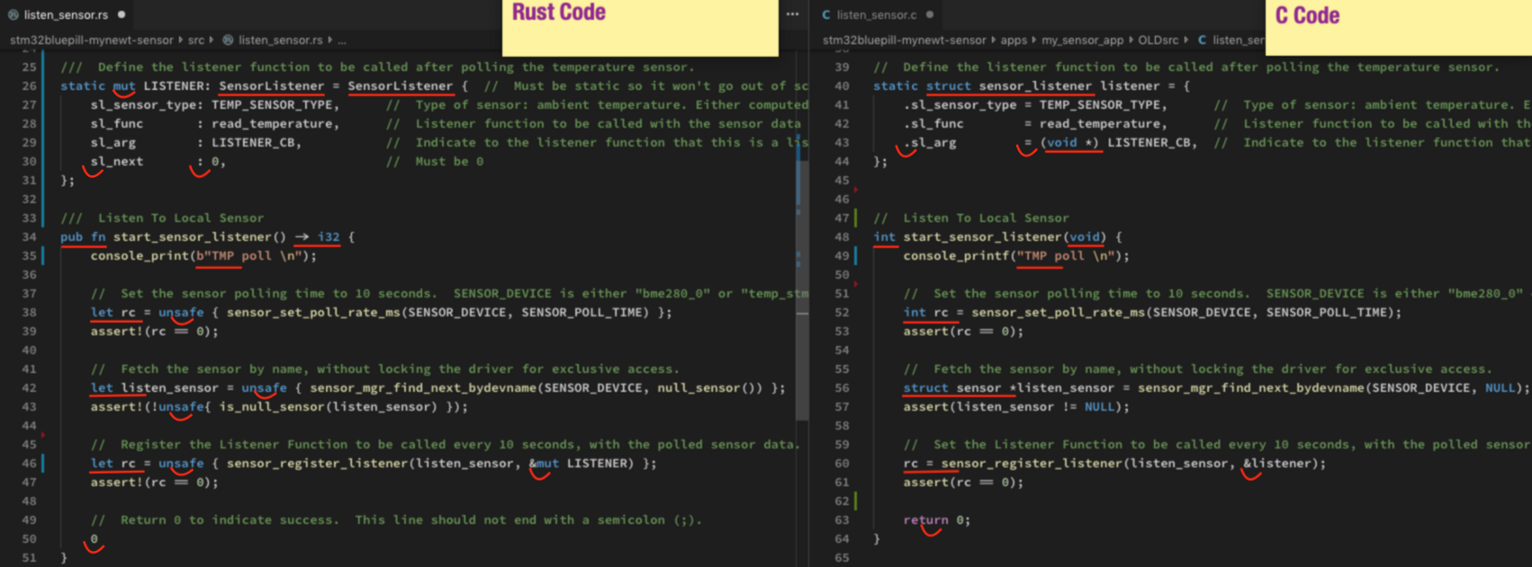1532x567 pixels.
Task: Expand the trailing ellipsis in Rust breadcrumb
Action: tap(341, 40)
